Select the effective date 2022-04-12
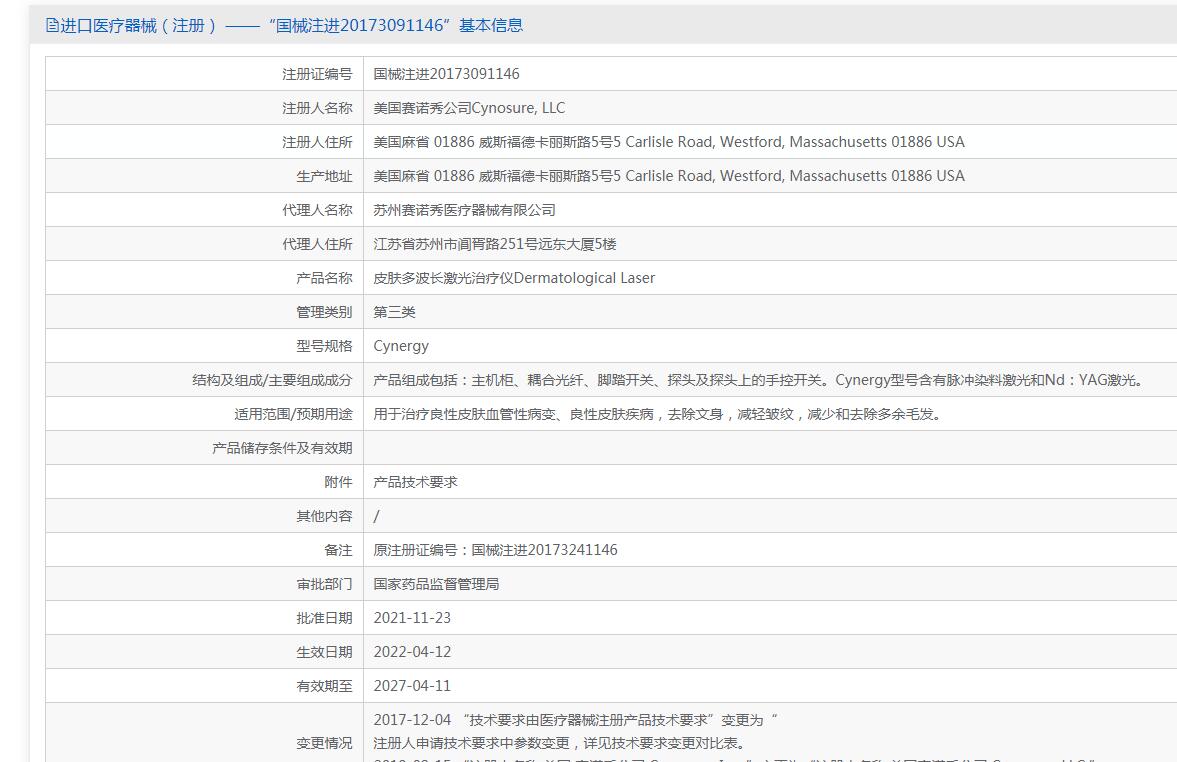 point(412,652)
